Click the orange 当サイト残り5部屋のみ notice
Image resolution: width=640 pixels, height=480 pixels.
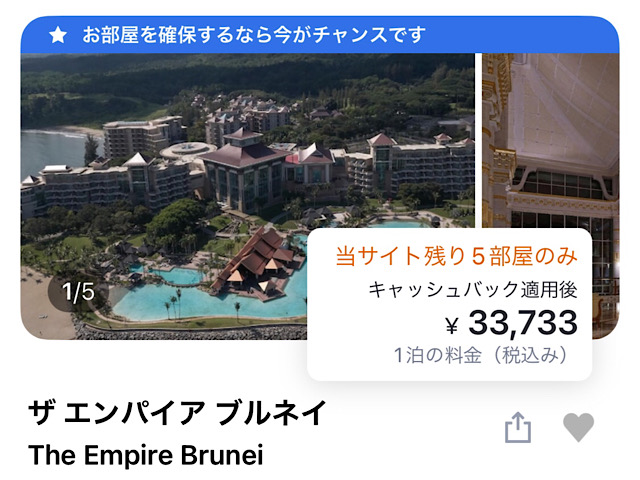456,256
